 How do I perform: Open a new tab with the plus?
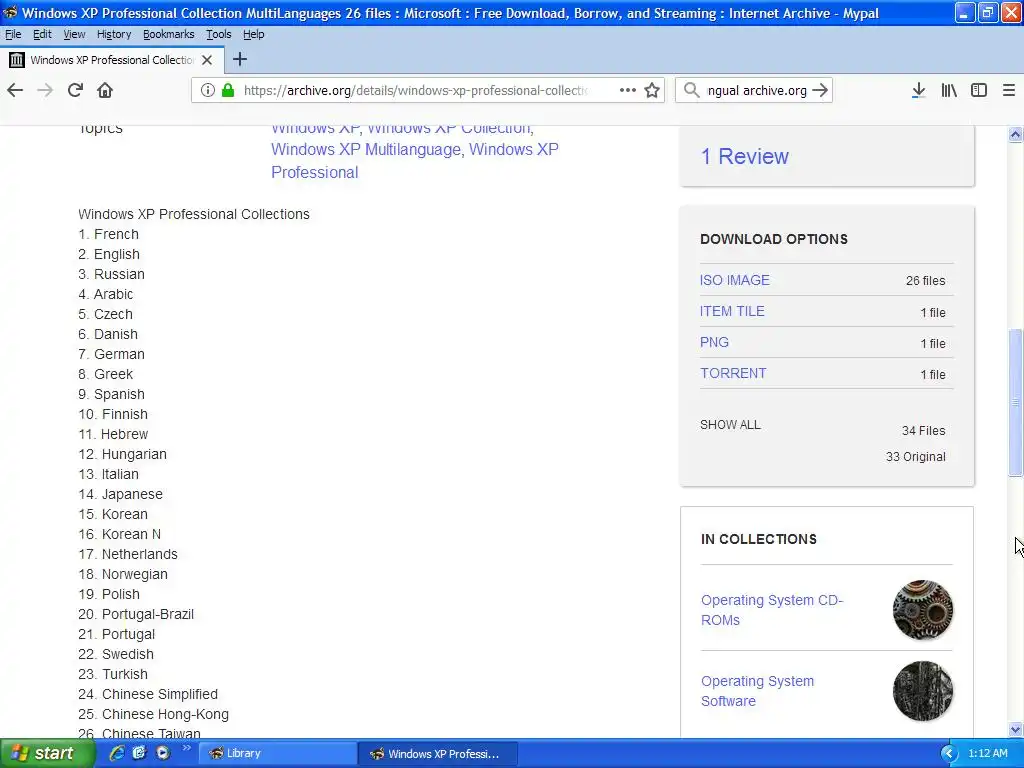click(240, 59)
